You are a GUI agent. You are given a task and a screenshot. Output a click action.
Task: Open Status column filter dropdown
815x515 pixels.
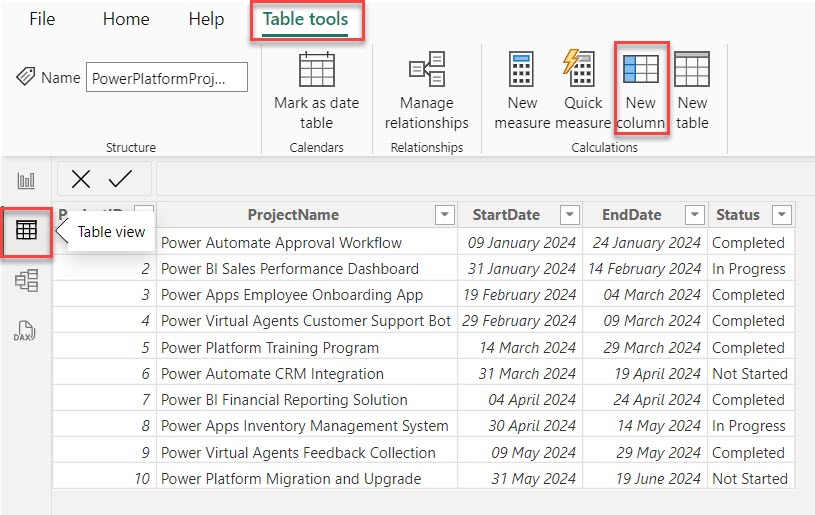click(x=782, y=215)
